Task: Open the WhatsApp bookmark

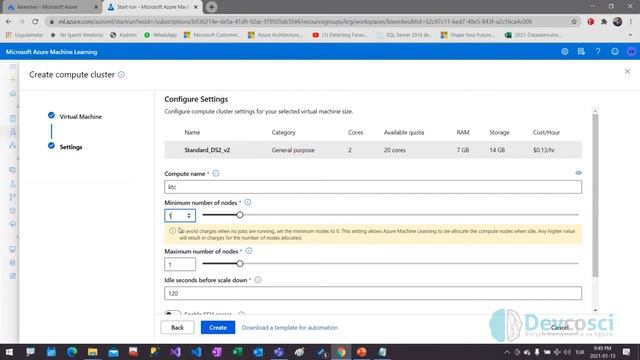Action: (x=160, y=35)
